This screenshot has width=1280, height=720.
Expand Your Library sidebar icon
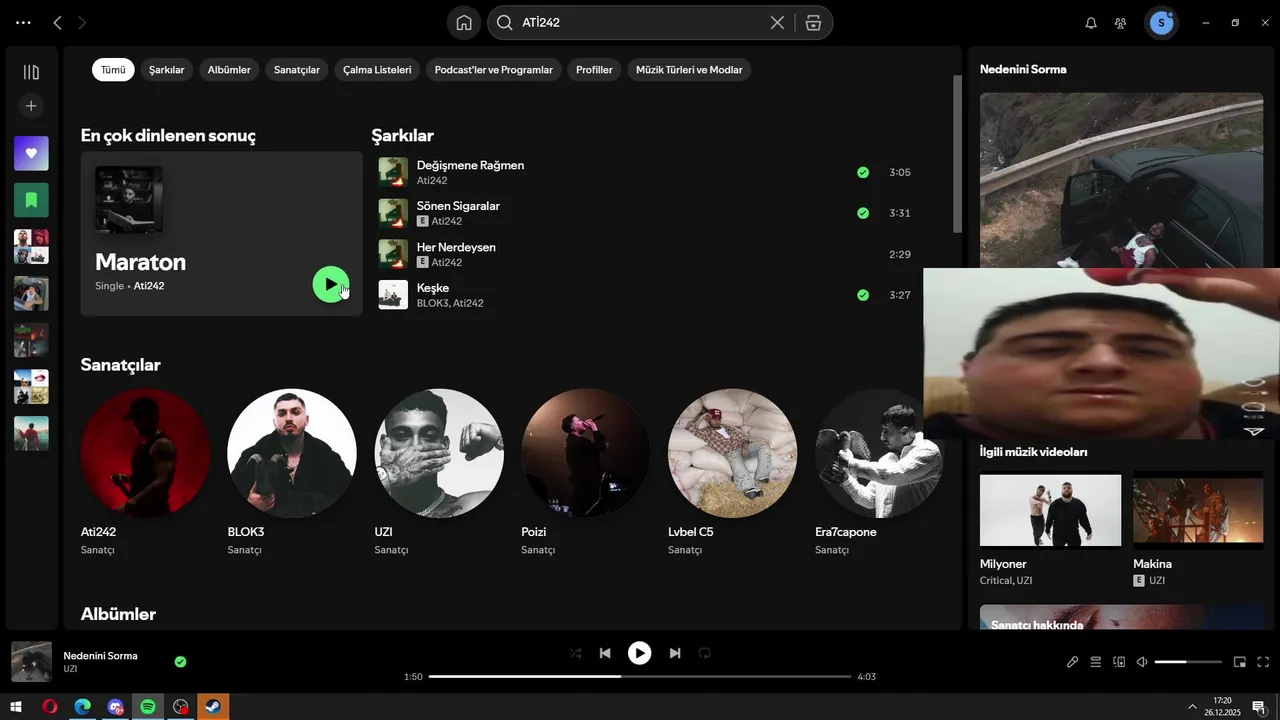coord(31,72)
